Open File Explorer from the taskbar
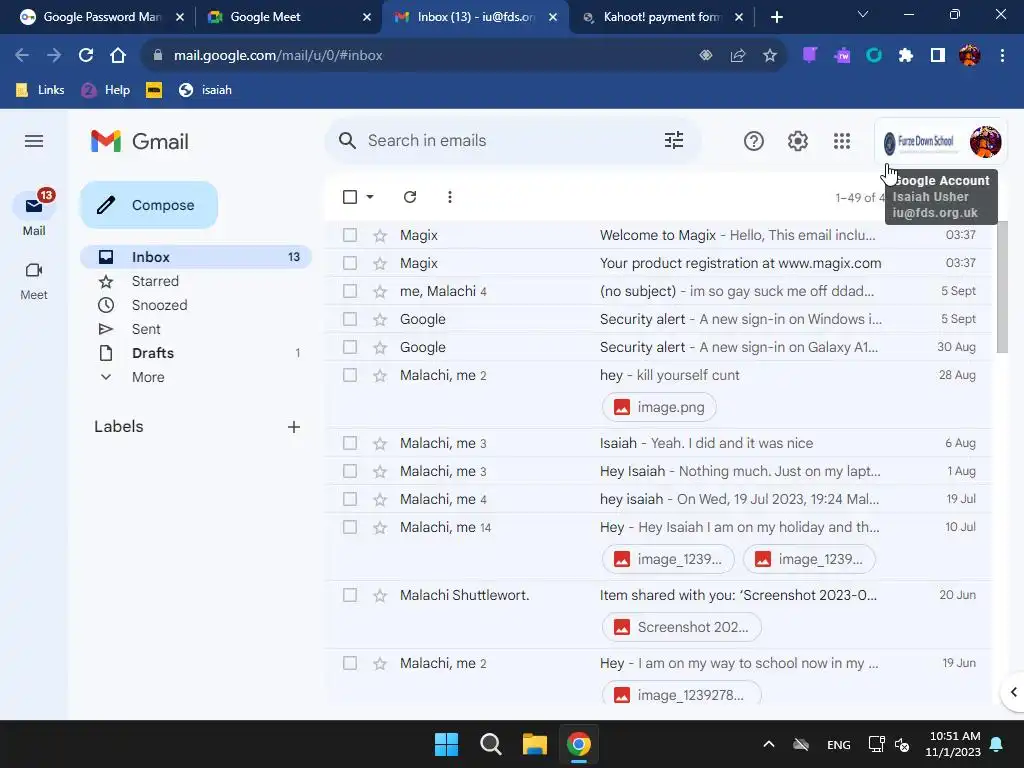Image resolution: width=1024 pixels, height=768 pixels. pos(534,744)
